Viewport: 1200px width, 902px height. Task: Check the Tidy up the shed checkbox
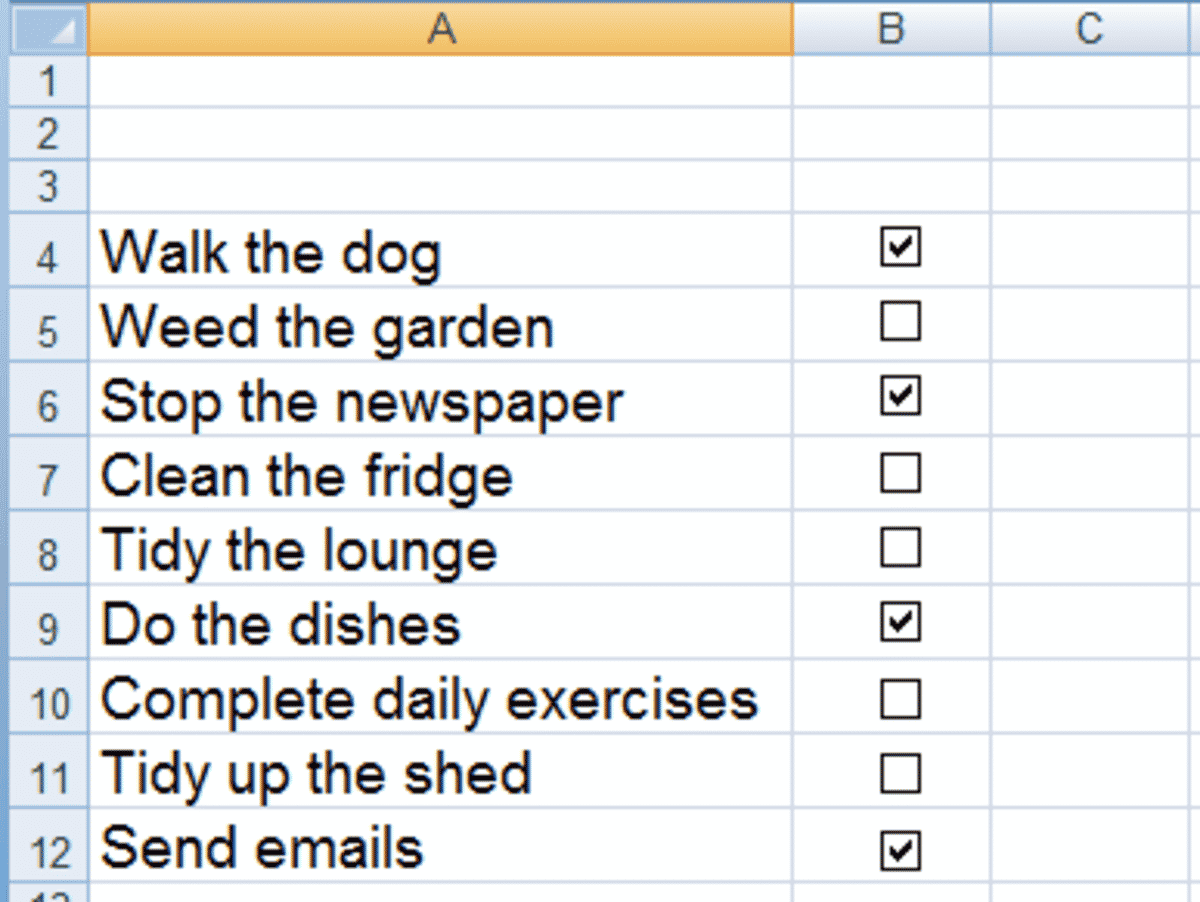tap(899, 772)
